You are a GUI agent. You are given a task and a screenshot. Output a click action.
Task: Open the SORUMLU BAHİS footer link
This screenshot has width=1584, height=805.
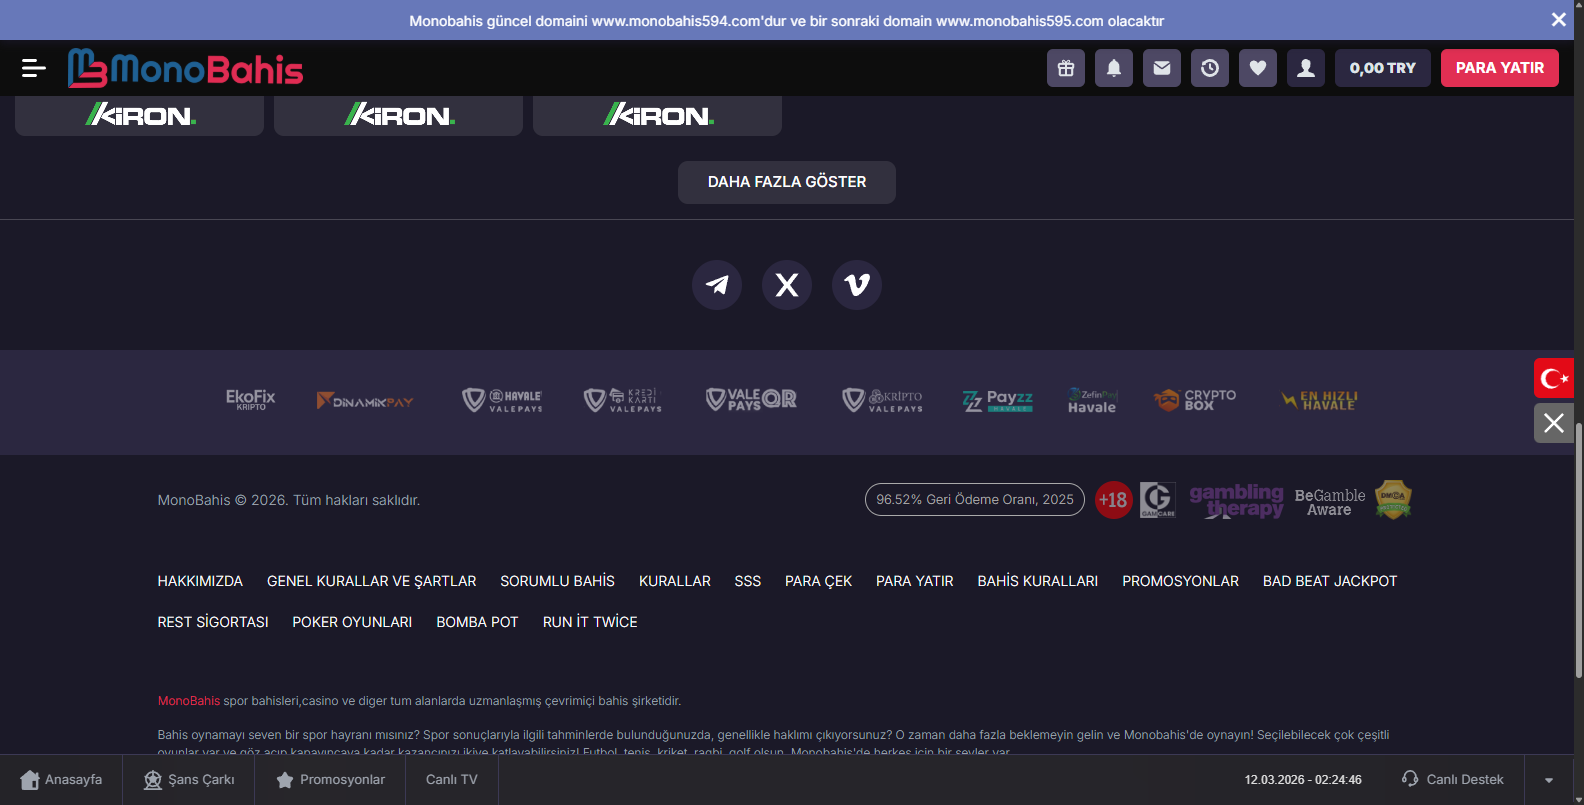click(x=557, y=581)
